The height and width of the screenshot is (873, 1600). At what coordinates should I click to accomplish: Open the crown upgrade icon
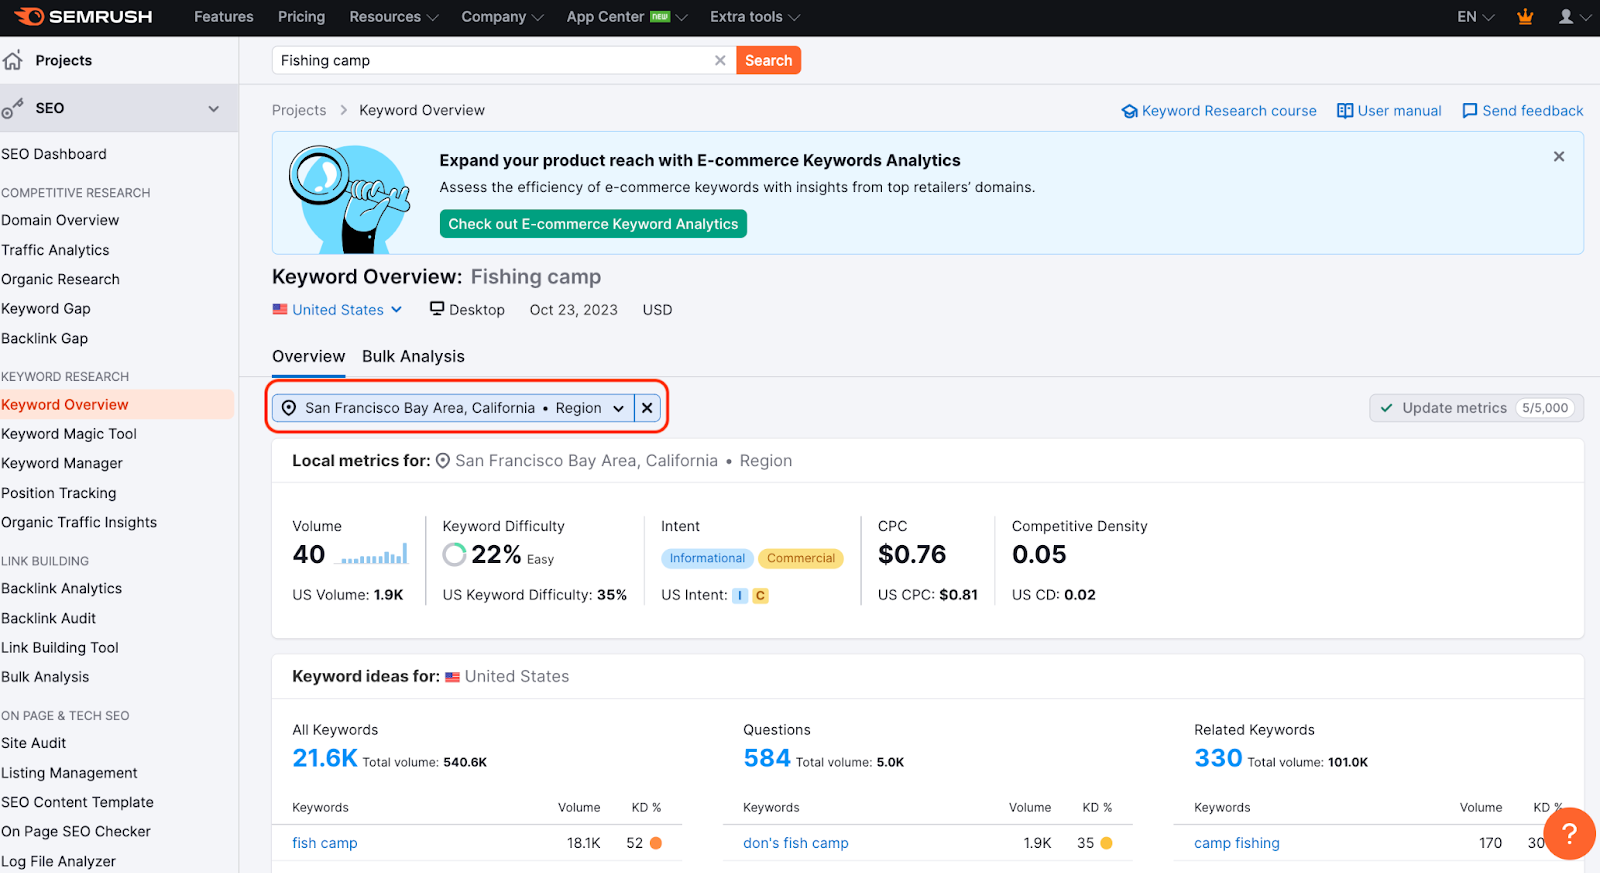[1525, 17]
